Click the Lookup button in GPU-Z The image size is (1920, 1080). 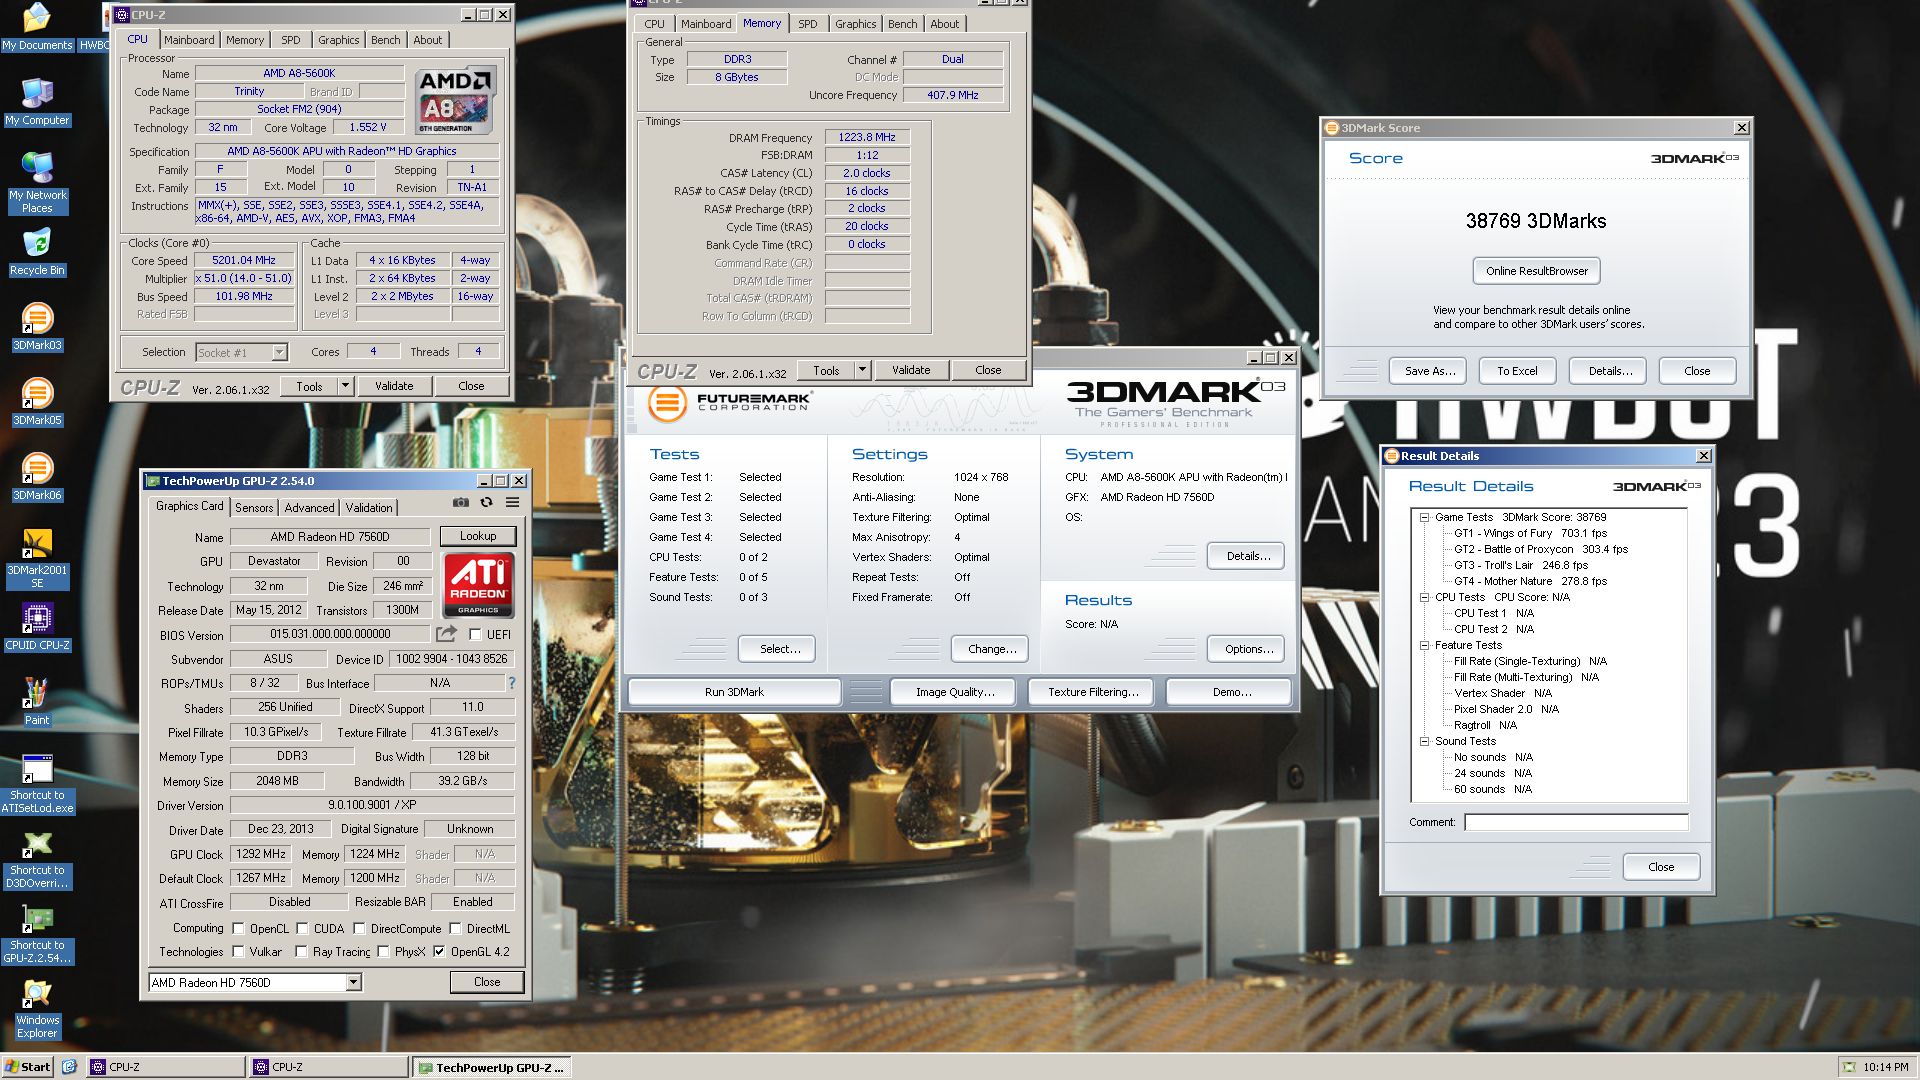pos(478,536)
